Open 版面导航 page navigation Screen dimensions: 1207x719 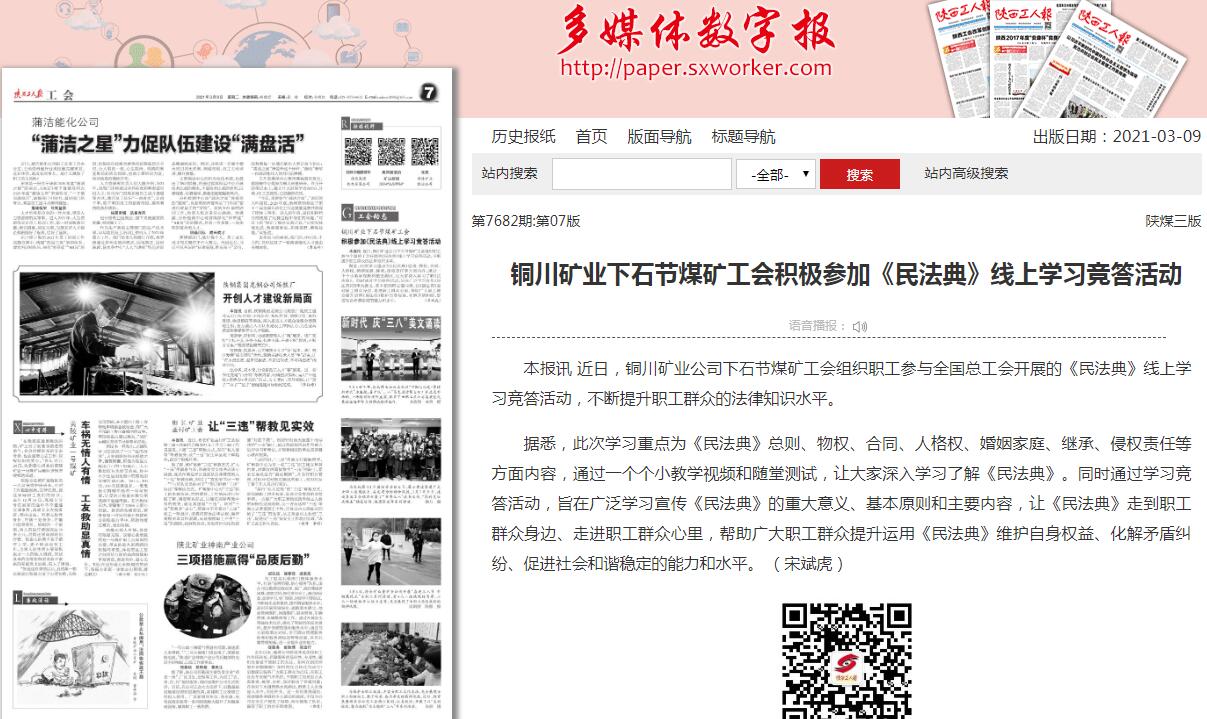pos(659,137)
